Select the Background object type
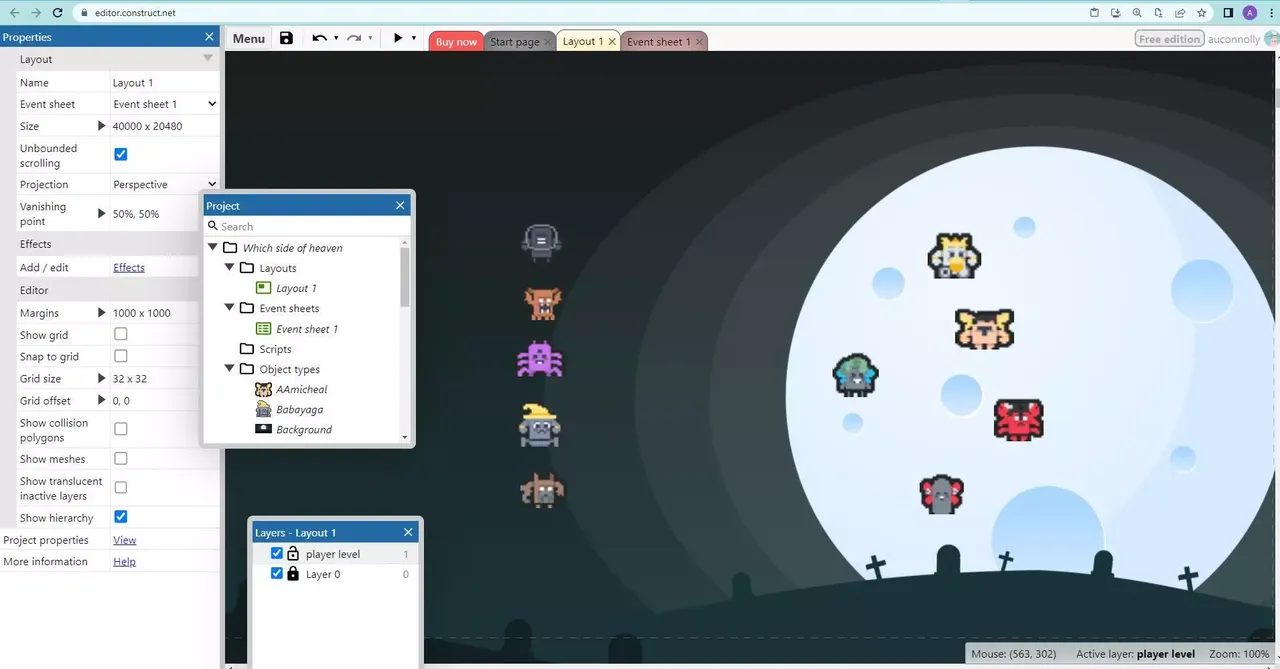The width and height of the screenshot is (1280, 669). tap(294, 429)
